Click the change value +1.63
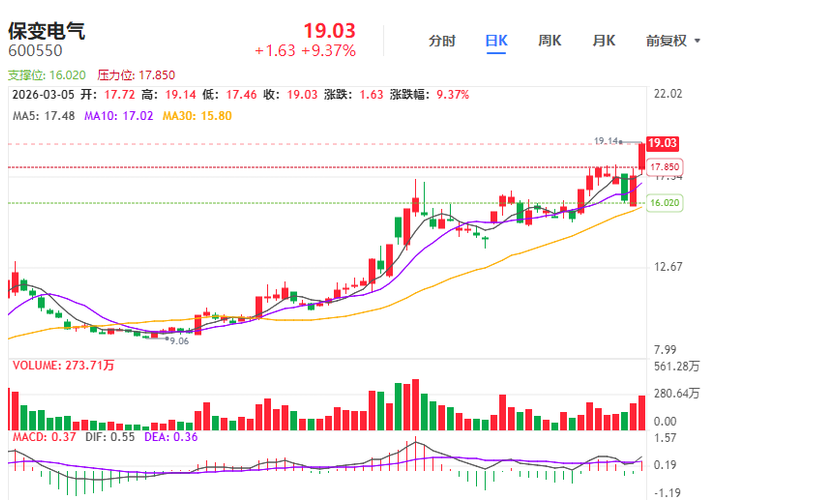The image size is (835, 500). 275,51
